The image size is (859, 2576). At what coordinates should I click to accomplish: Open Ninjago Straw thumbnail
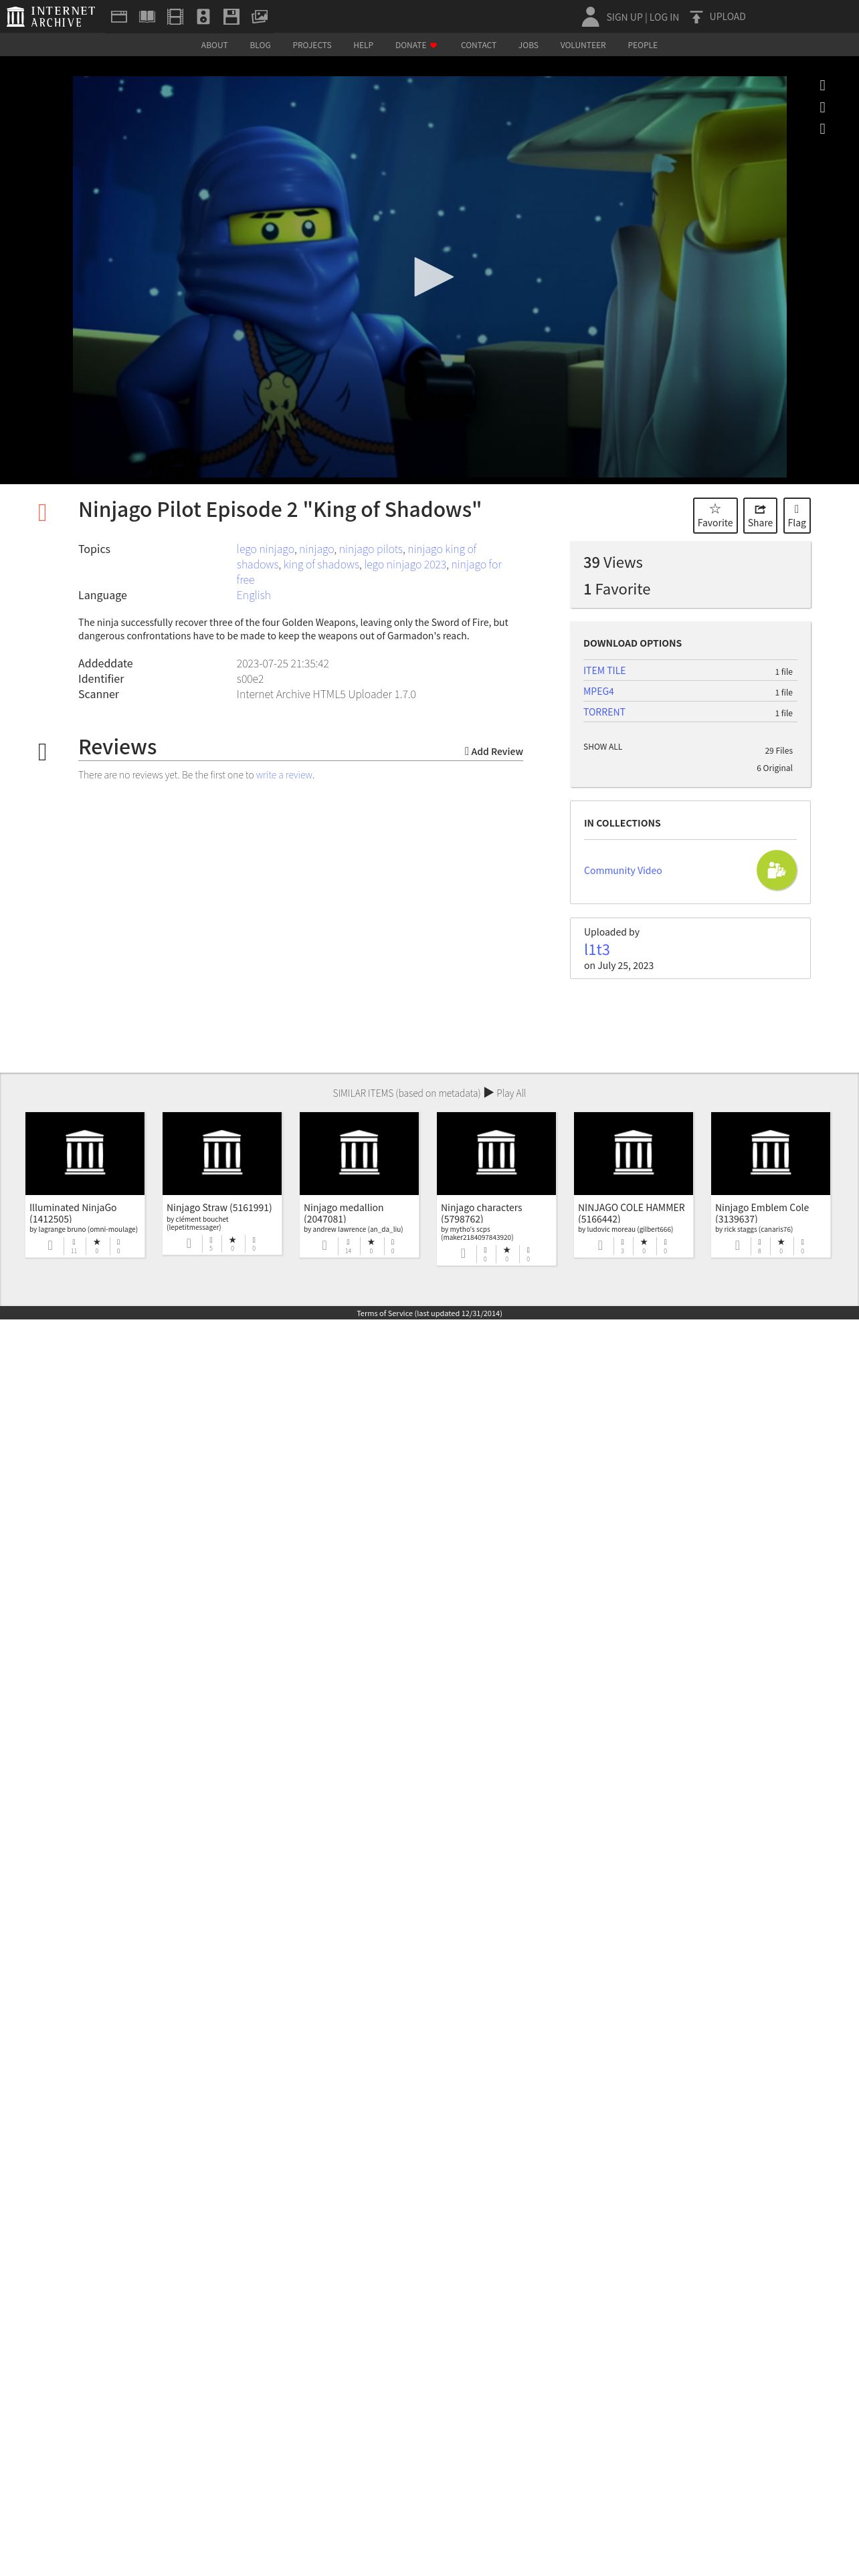click(x=222, y=1153)
